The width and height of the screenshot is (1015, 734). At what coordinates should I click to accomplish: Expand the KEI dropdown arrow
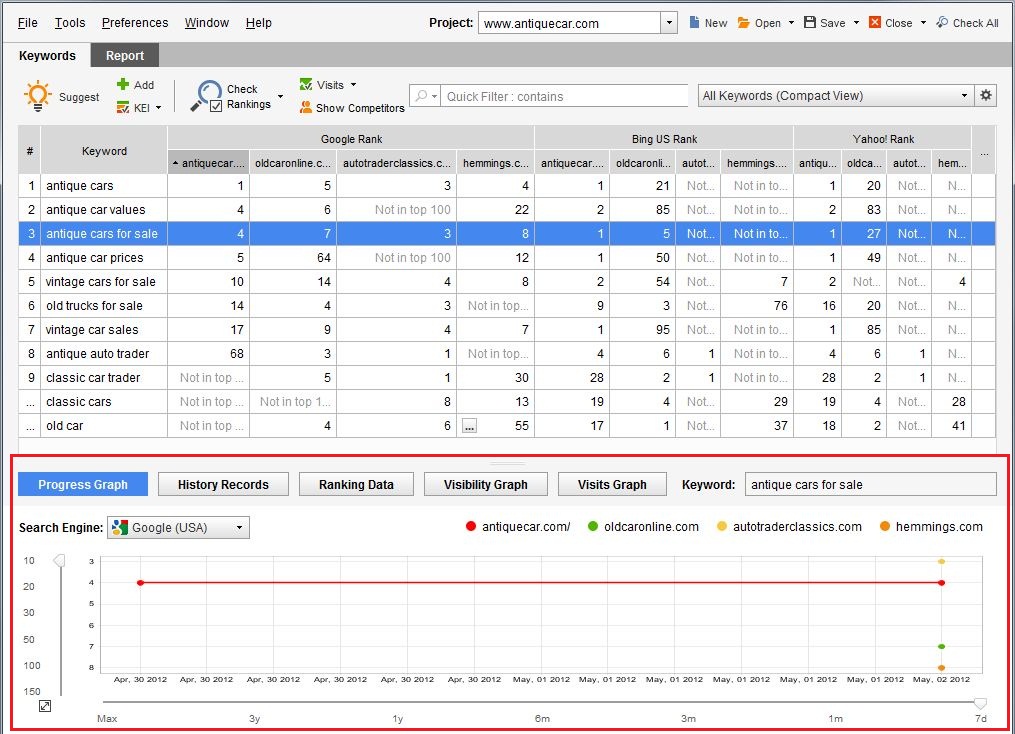159,108
